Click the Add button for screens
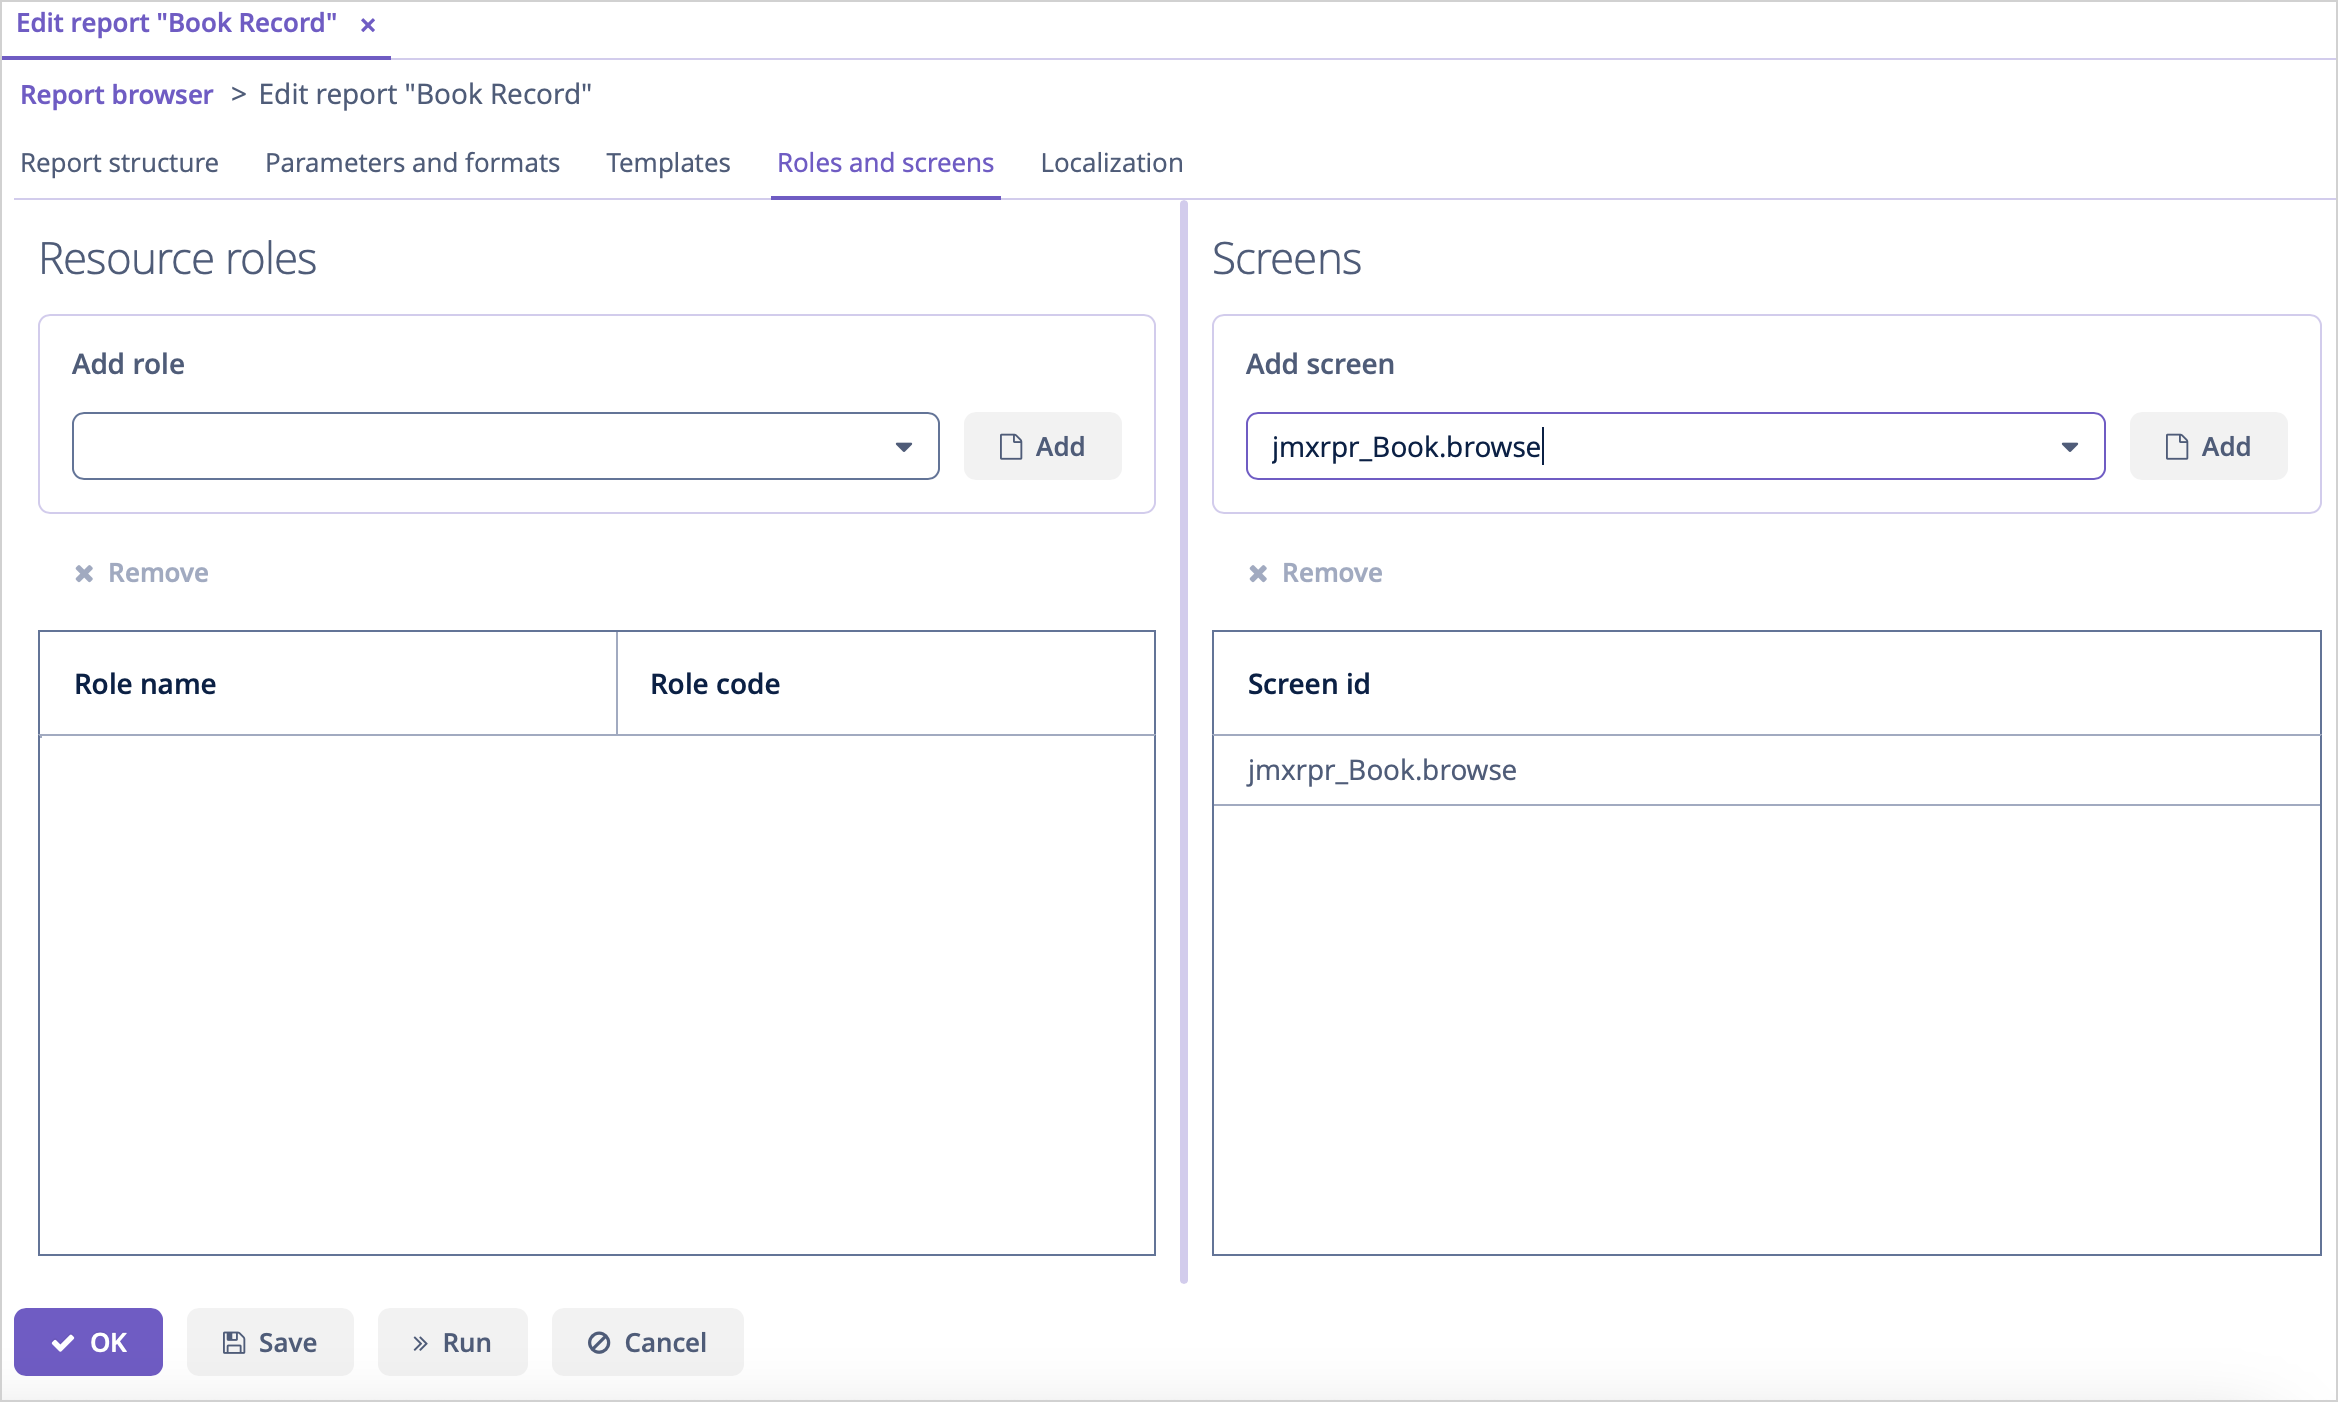 (x=2208, y=446)
